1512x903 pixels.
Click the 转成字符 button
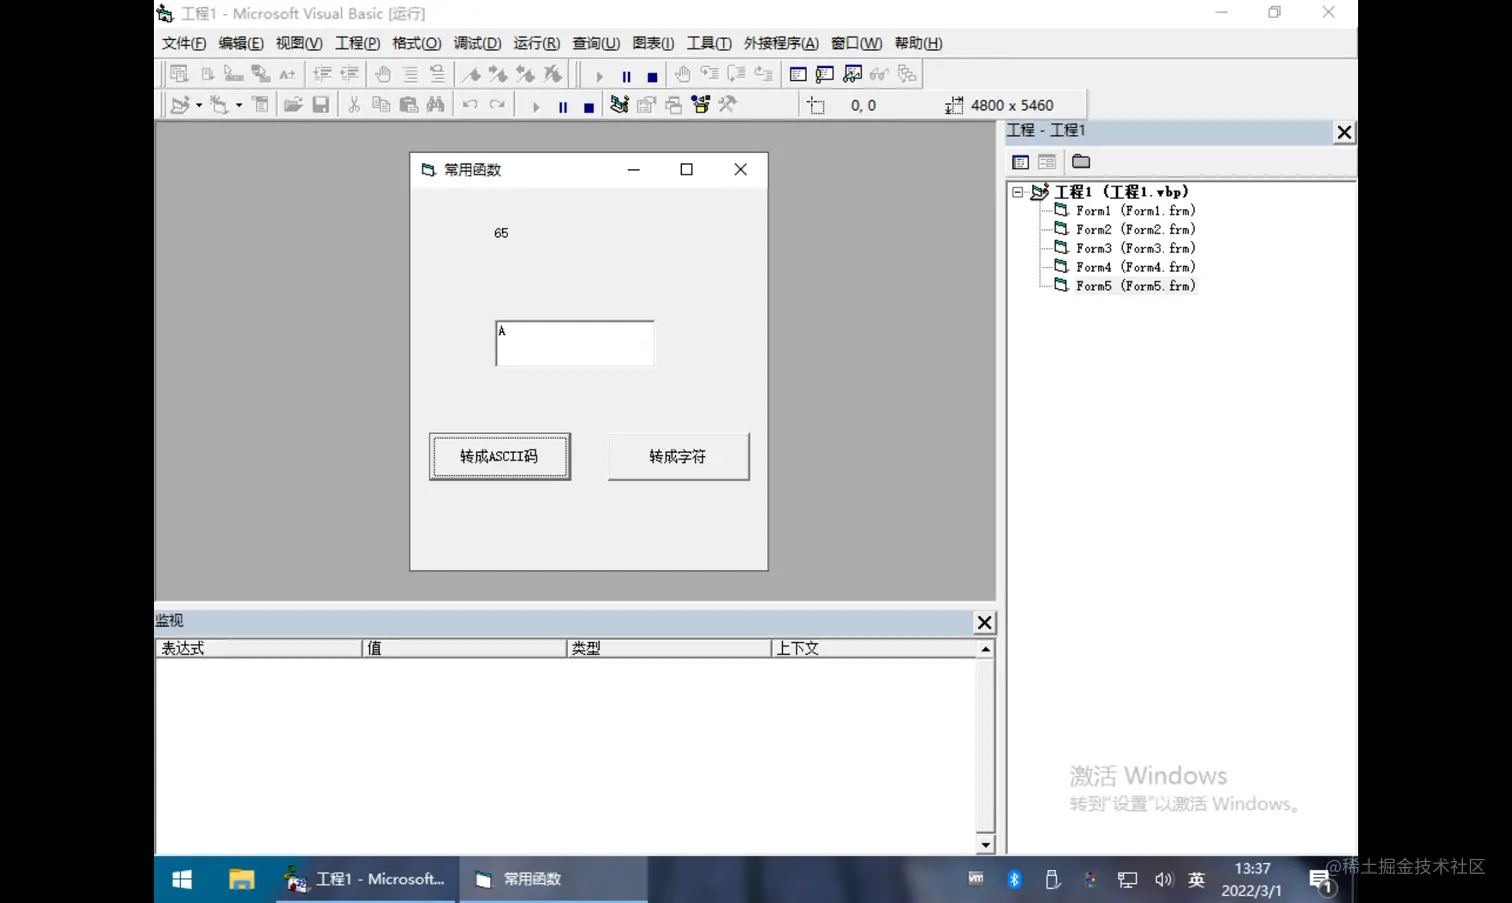point(678,457)
